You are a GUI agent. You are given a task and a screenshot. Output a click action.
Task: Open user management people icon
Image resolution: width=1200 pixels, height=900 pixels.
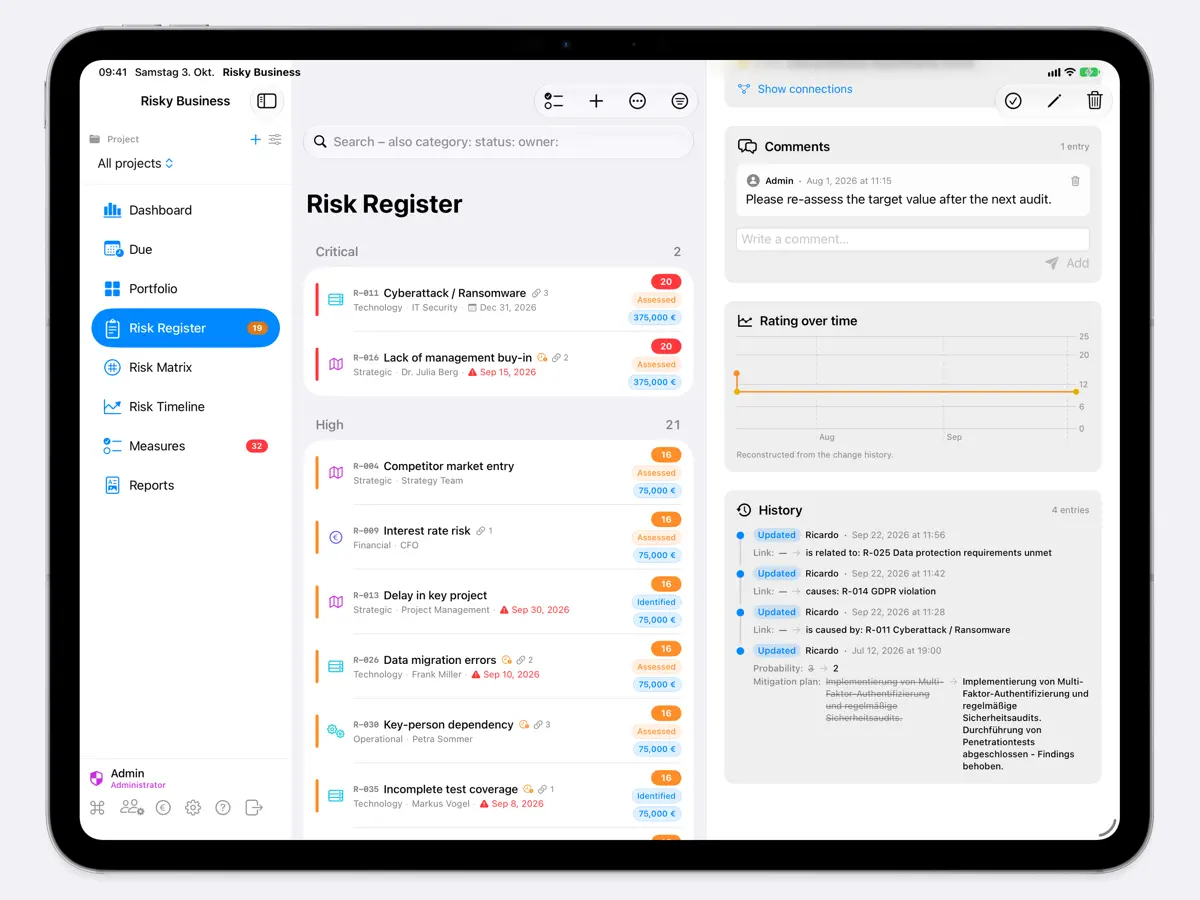coord(132,808)
